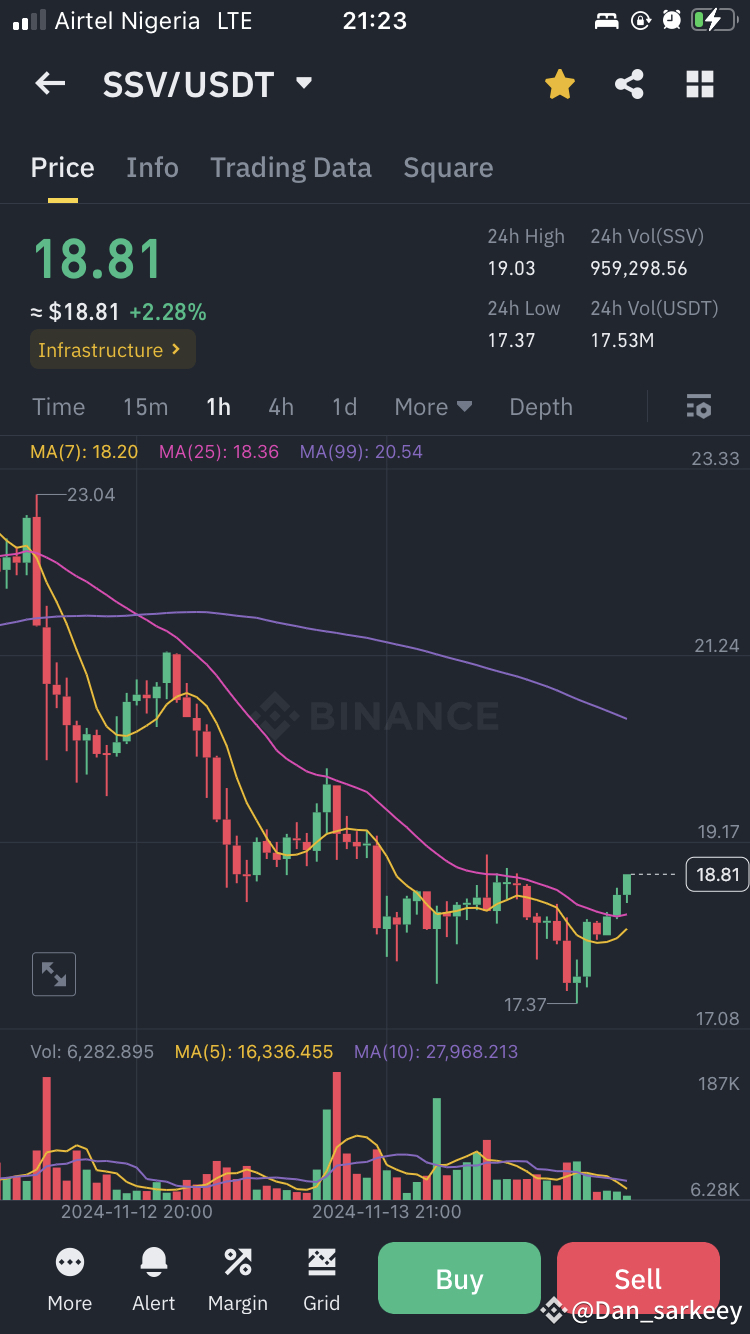Switch to the Info tab
This screenshot has height=1334, width=750.
coord(152,168)
